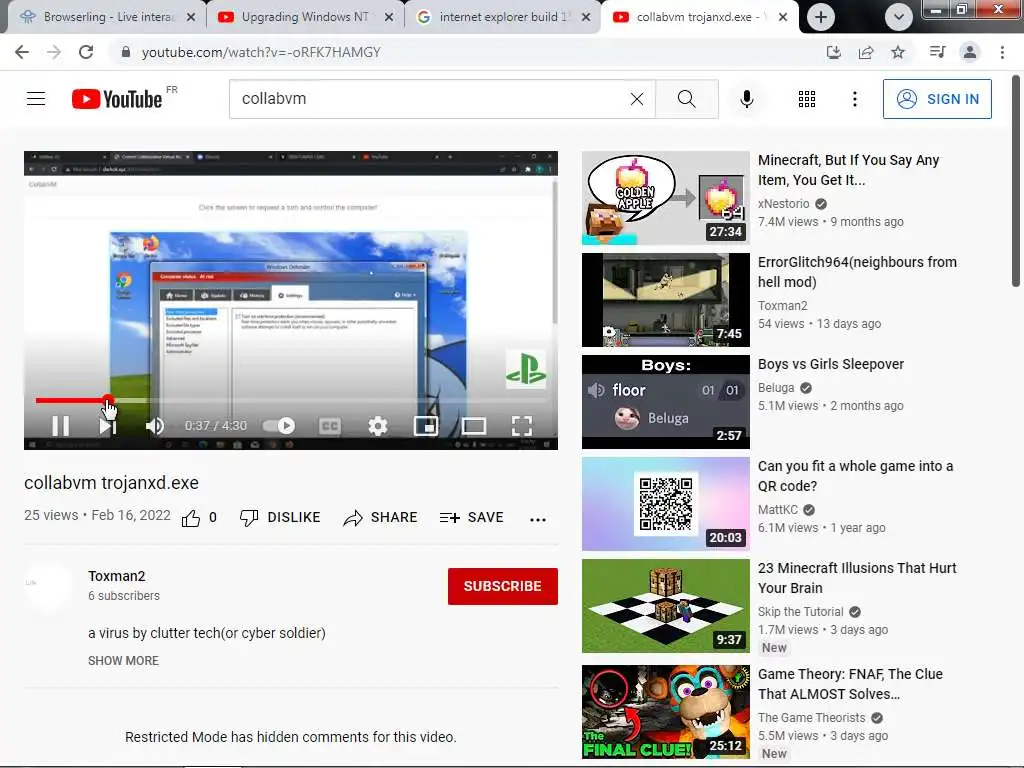Skip to the next video
The image size is (1024, 768).
[x=108, y=426]
